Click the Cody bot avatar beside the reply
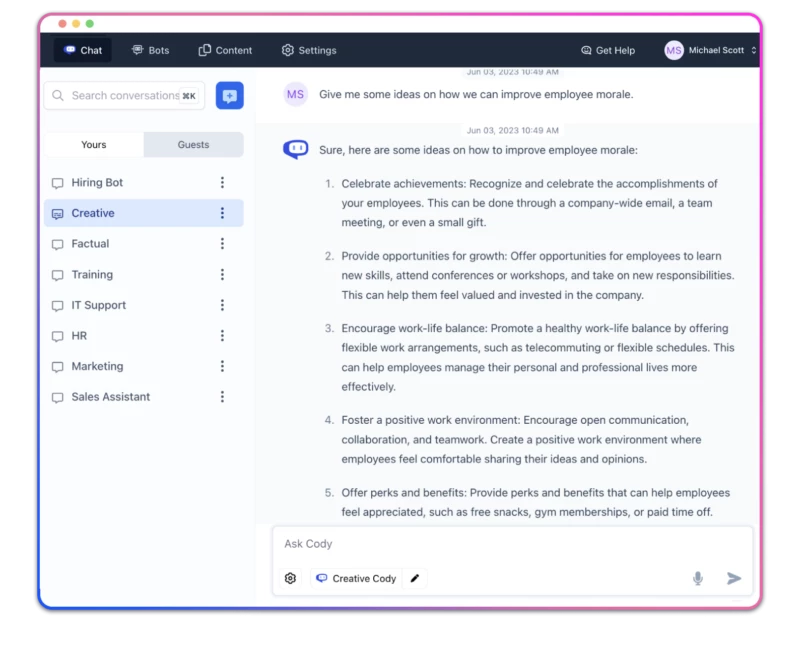The image size is (806, 648). click(295, 147)
